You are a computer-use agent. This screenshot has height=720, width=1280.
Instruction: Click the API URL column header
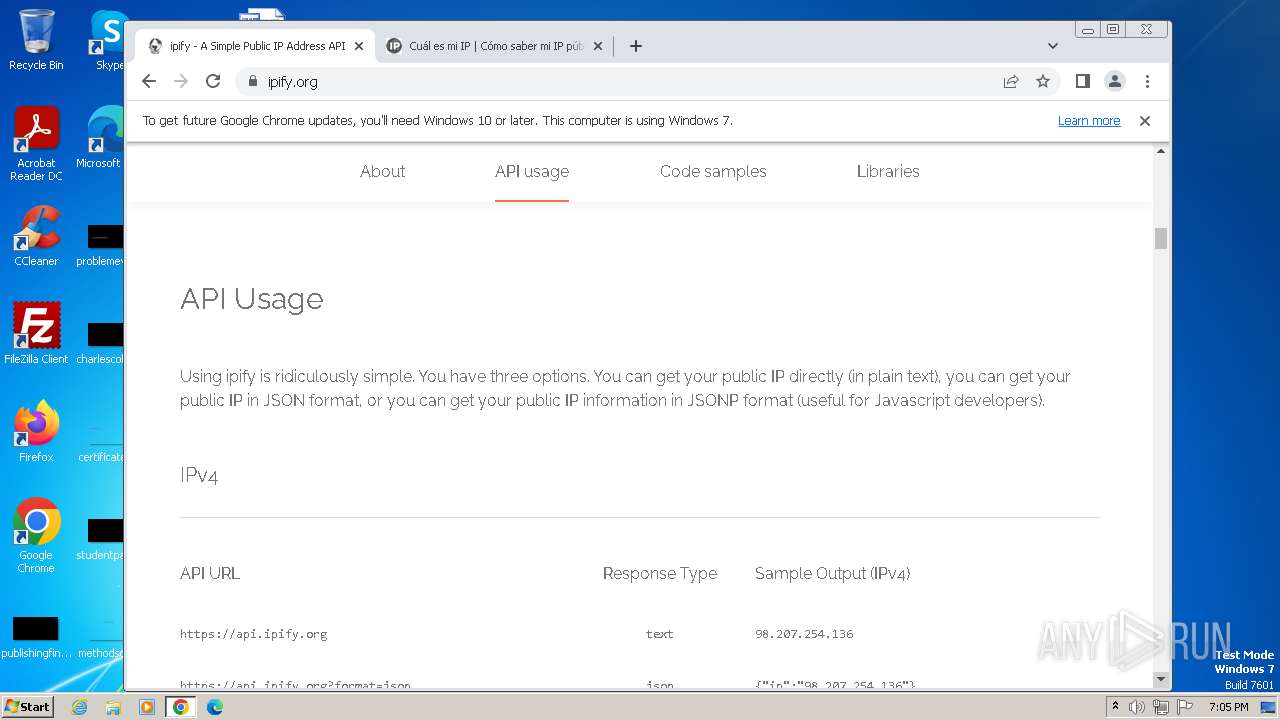[x=210, y=573]
